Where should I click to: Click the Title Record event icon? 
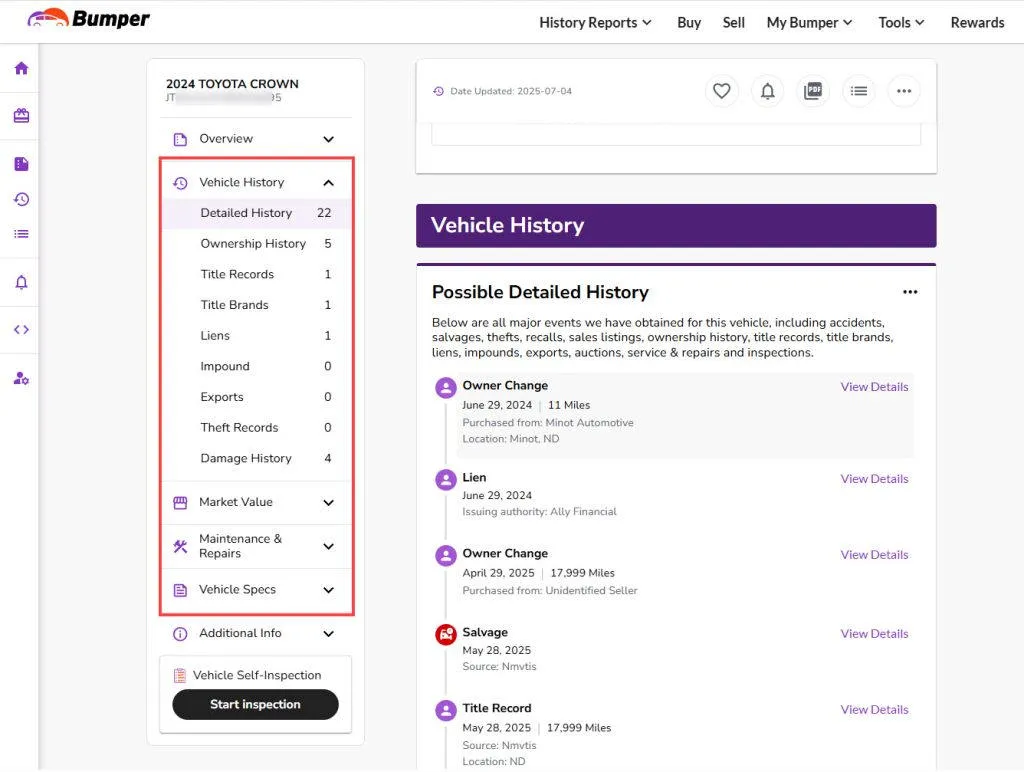tap(446, 710)
